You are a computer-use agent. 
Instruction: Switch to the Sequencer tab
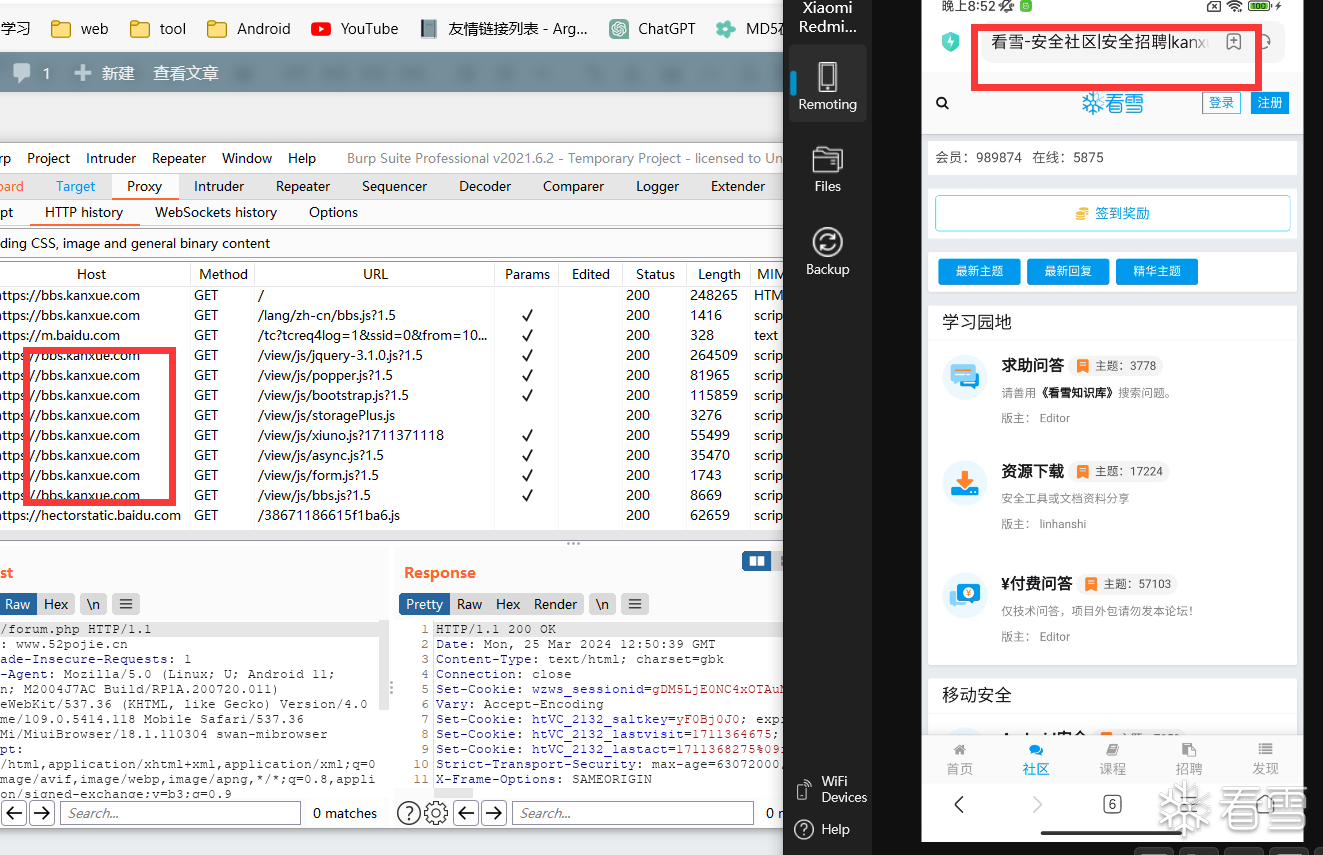click(x=394, y=186)
